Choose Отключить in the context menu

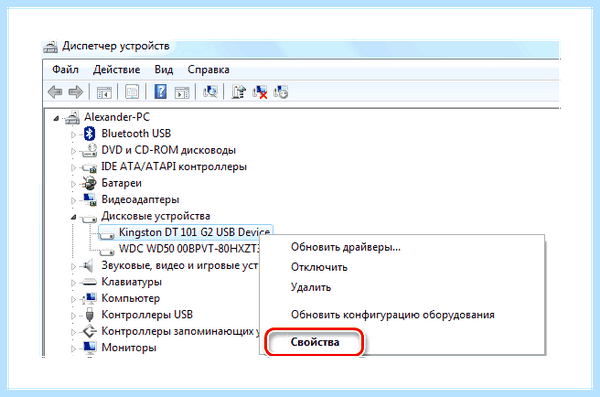(x=319, y=267)
